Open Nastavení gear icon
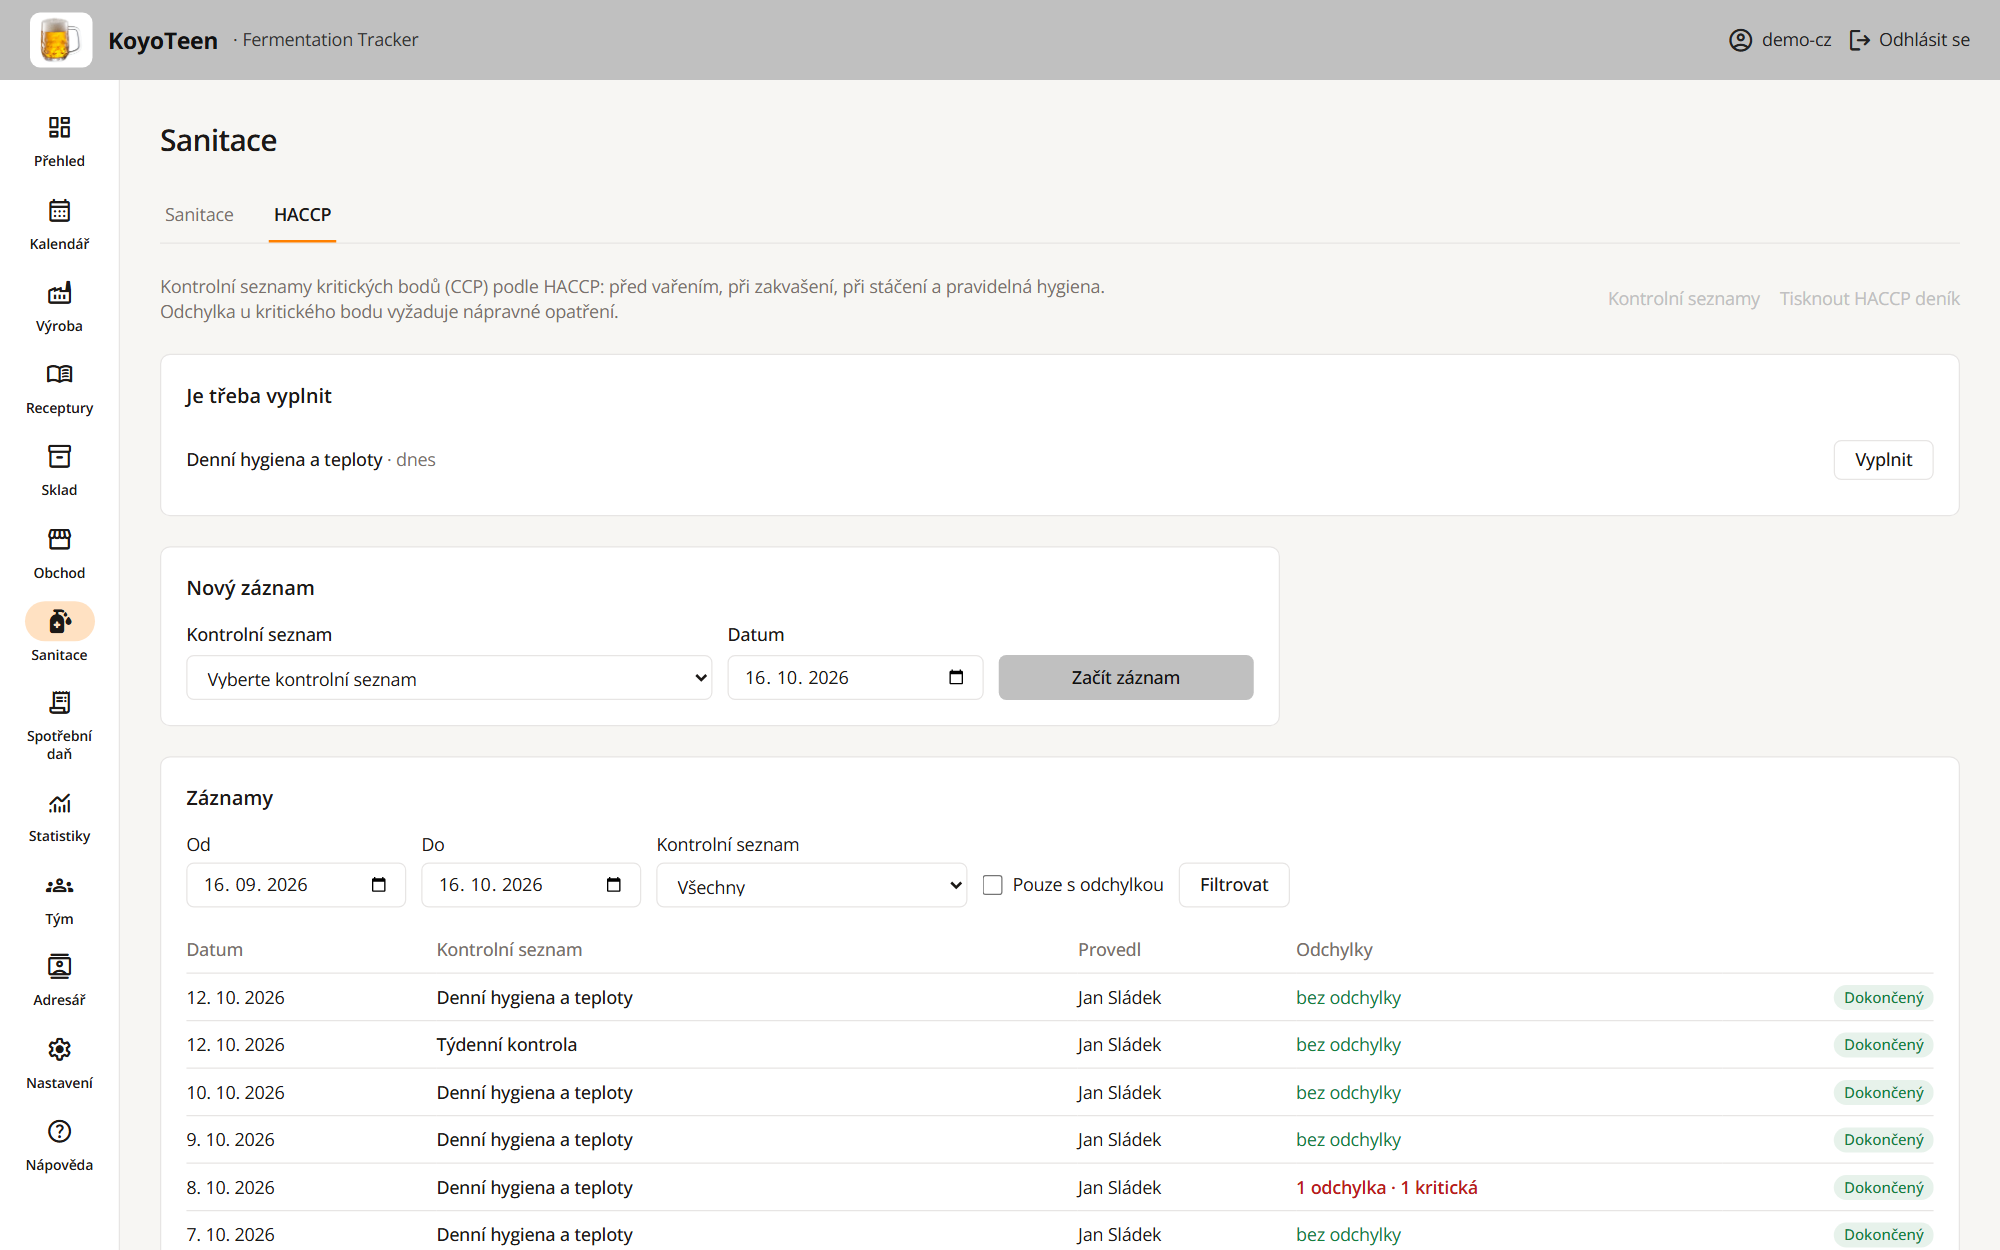This screenshot has width=2000, height=1250. 59,1050
